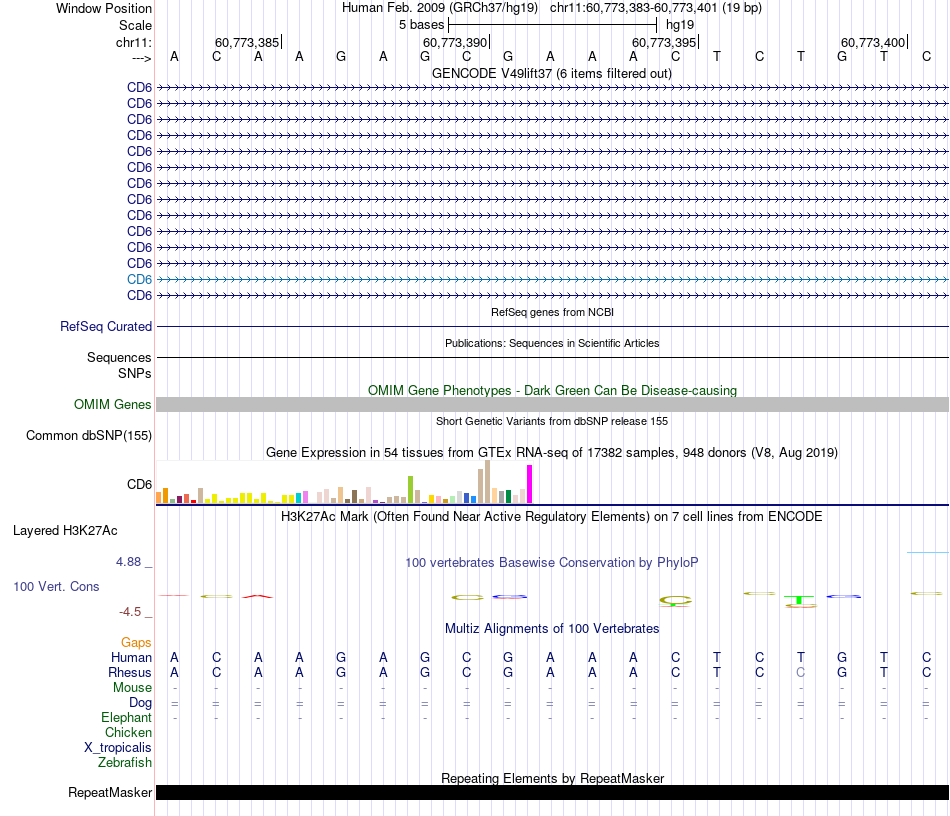Open the Common dbSNP(155) track label
Viewport: 950px width, 816px height.
(x=88, y=436)
